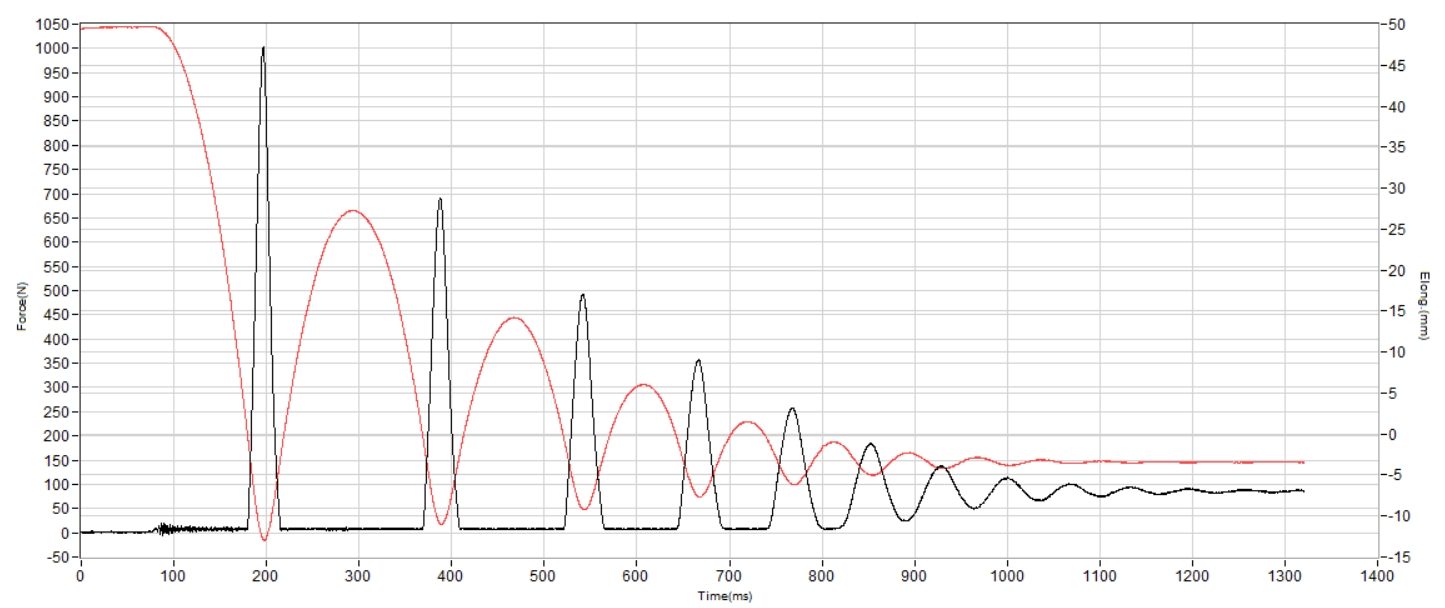
Task: Click the tallest black force peak near 1000 N
Action: pos(263,48)
